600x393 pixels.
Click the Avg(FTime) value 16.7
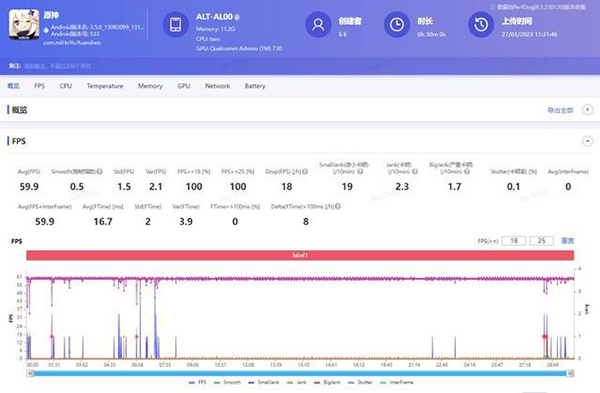pyautogui.click(x=103, y=222)
